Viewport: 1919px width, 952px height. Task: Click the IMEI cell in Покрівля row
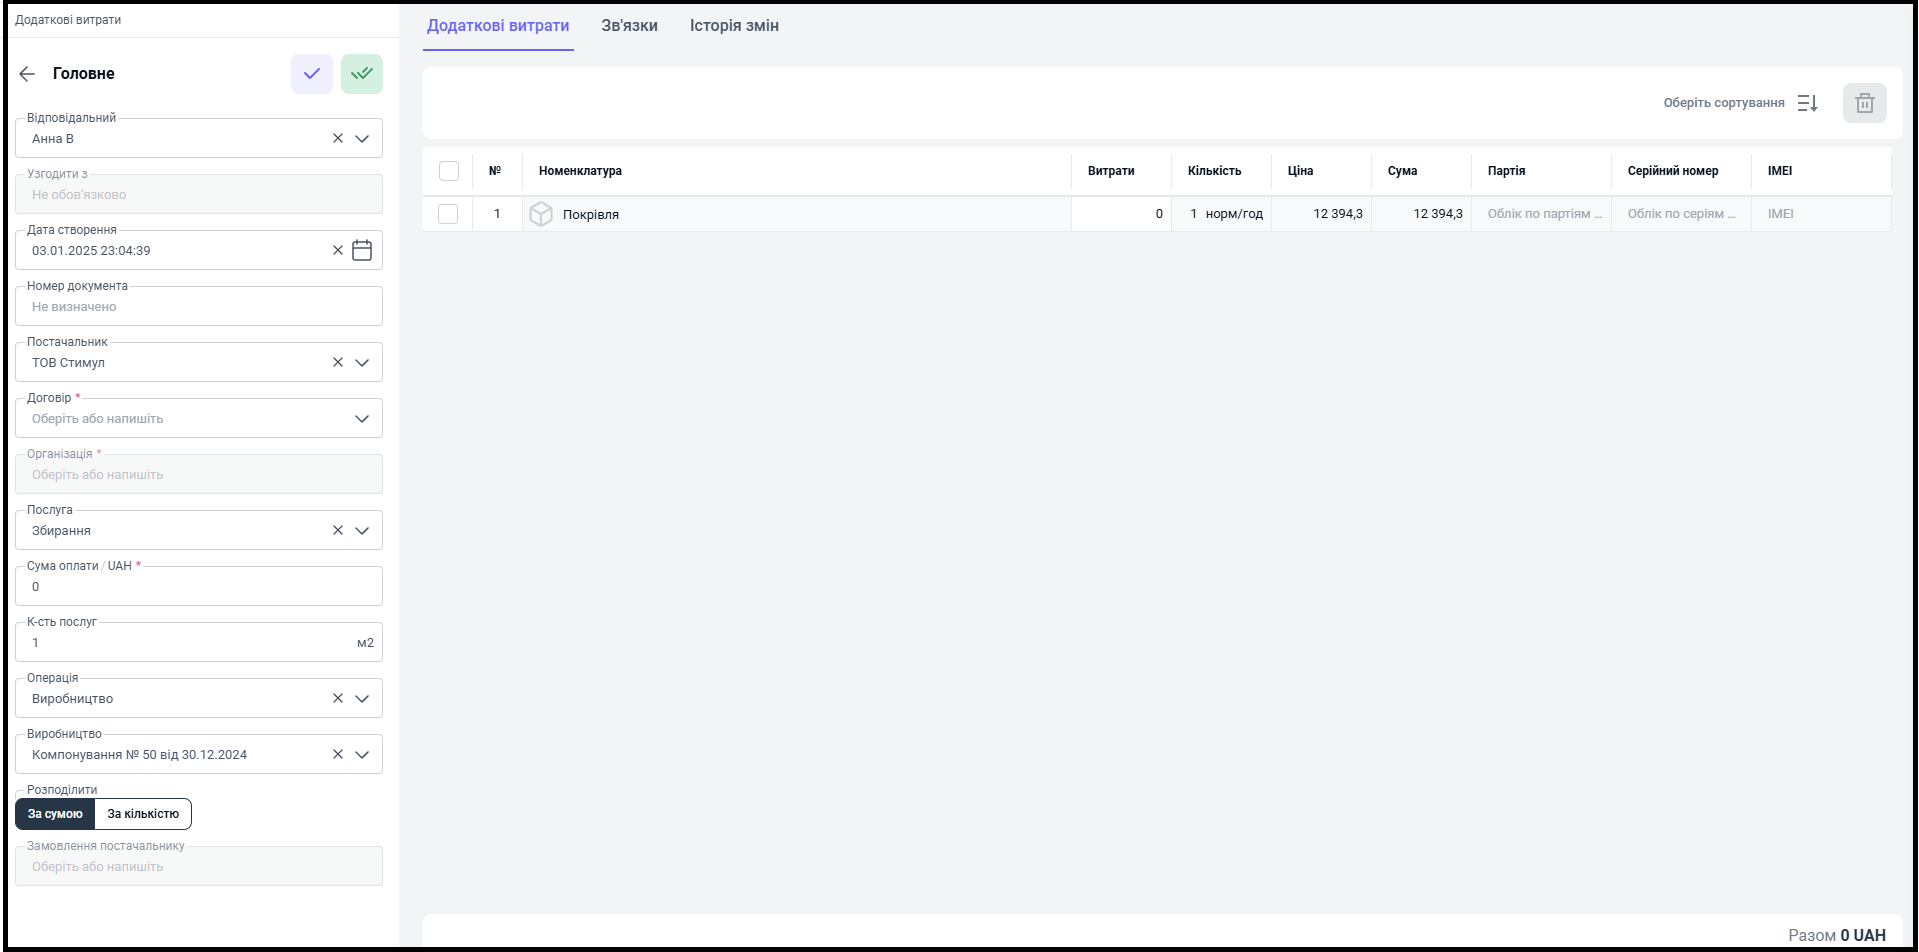1821,214
